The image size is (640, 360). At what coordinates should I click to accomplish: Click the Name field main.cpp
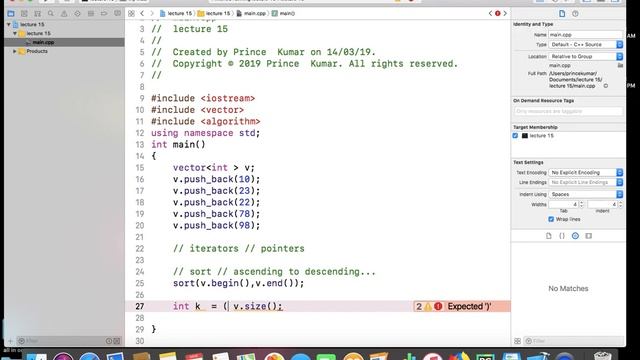pos(586,35)
